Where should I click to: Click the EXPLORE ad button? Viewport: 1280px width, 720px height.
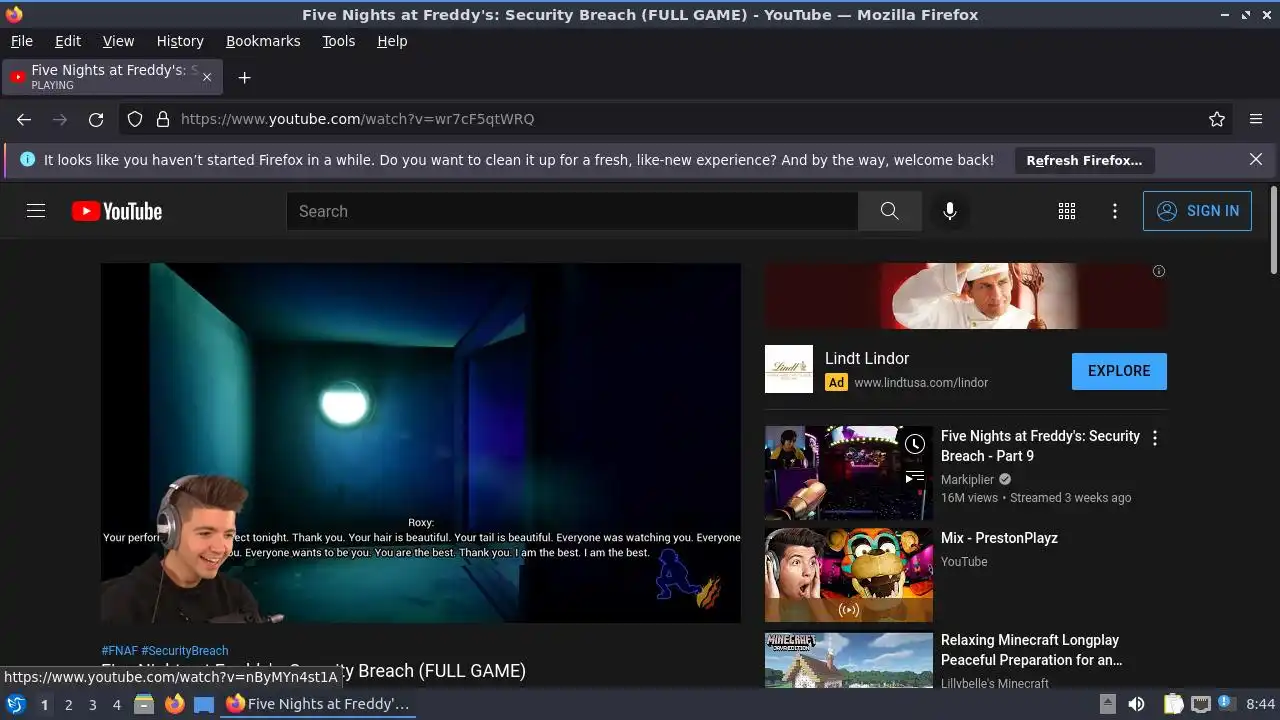1119,371
